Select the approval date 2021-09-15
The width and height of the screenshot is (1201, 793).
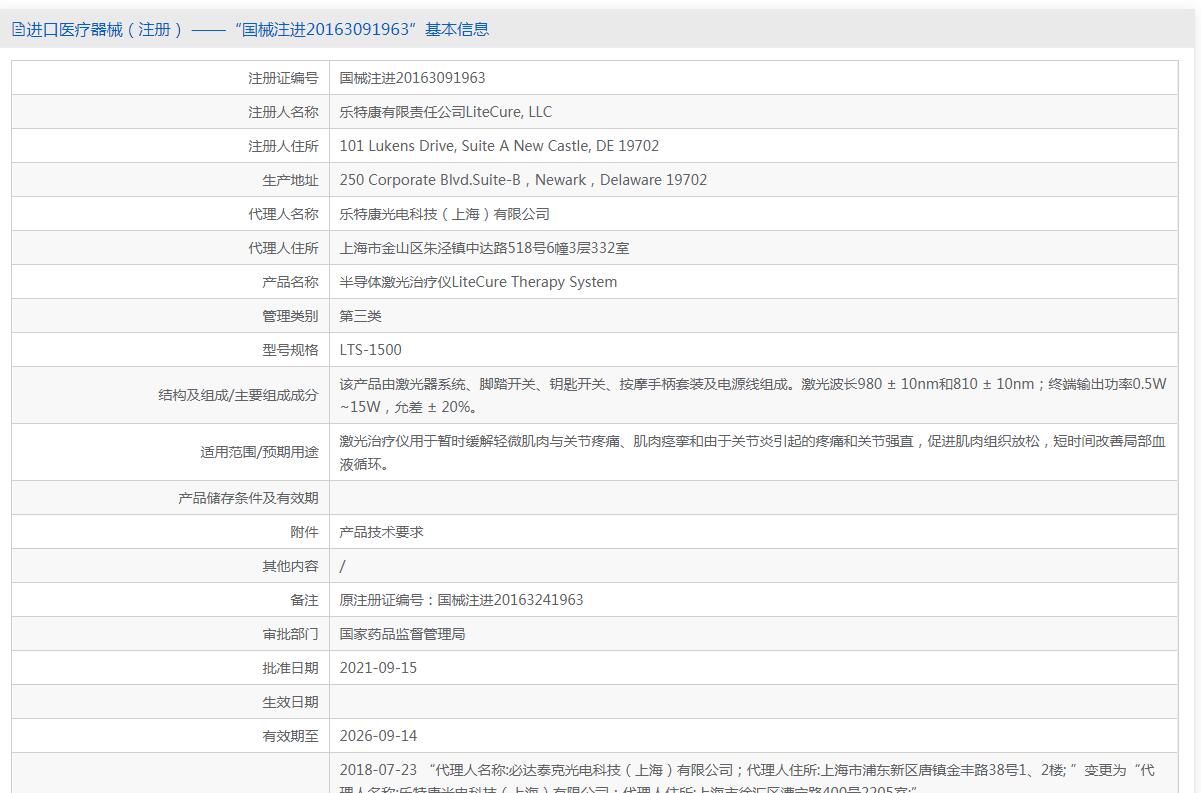(x=378, y=668)
